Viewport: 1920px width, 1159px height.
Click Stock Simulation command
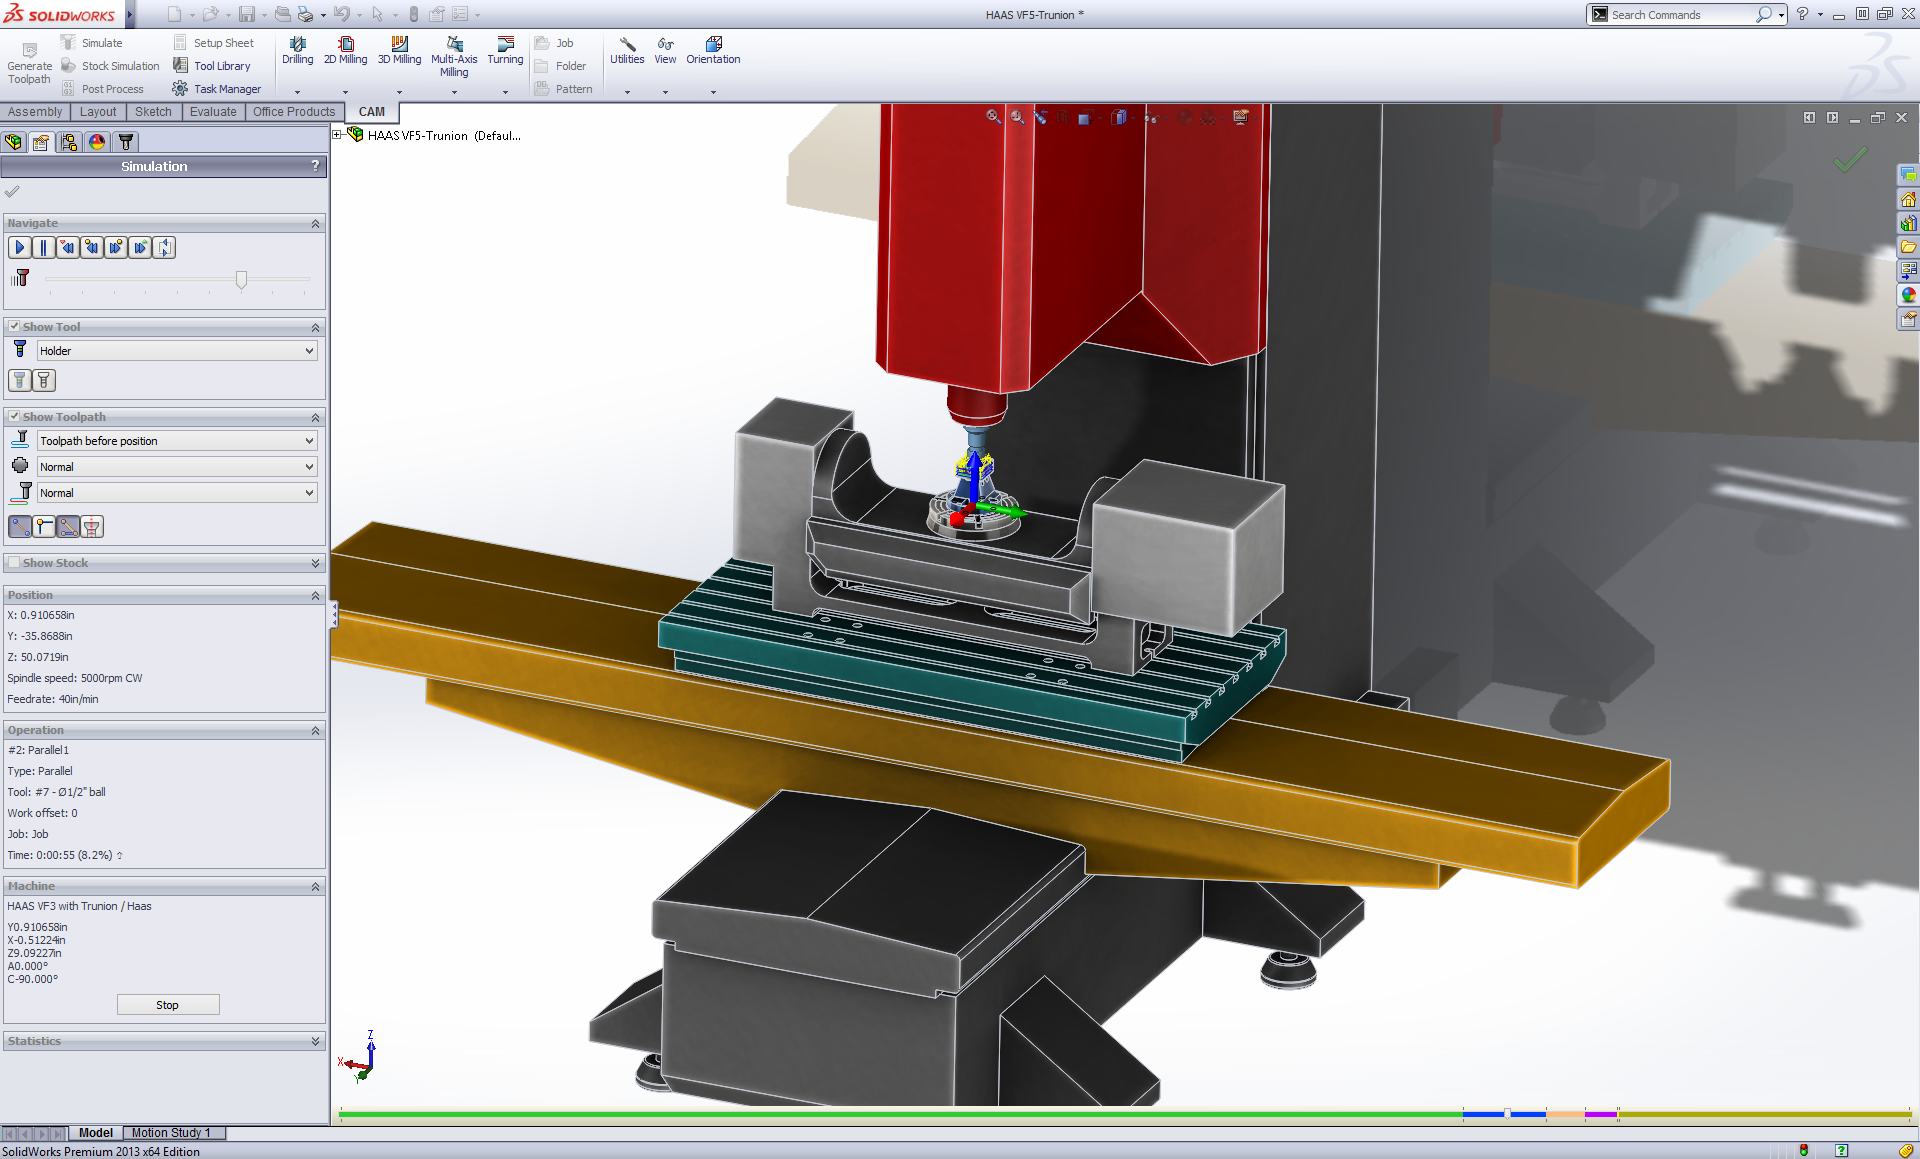click(110, 66)
